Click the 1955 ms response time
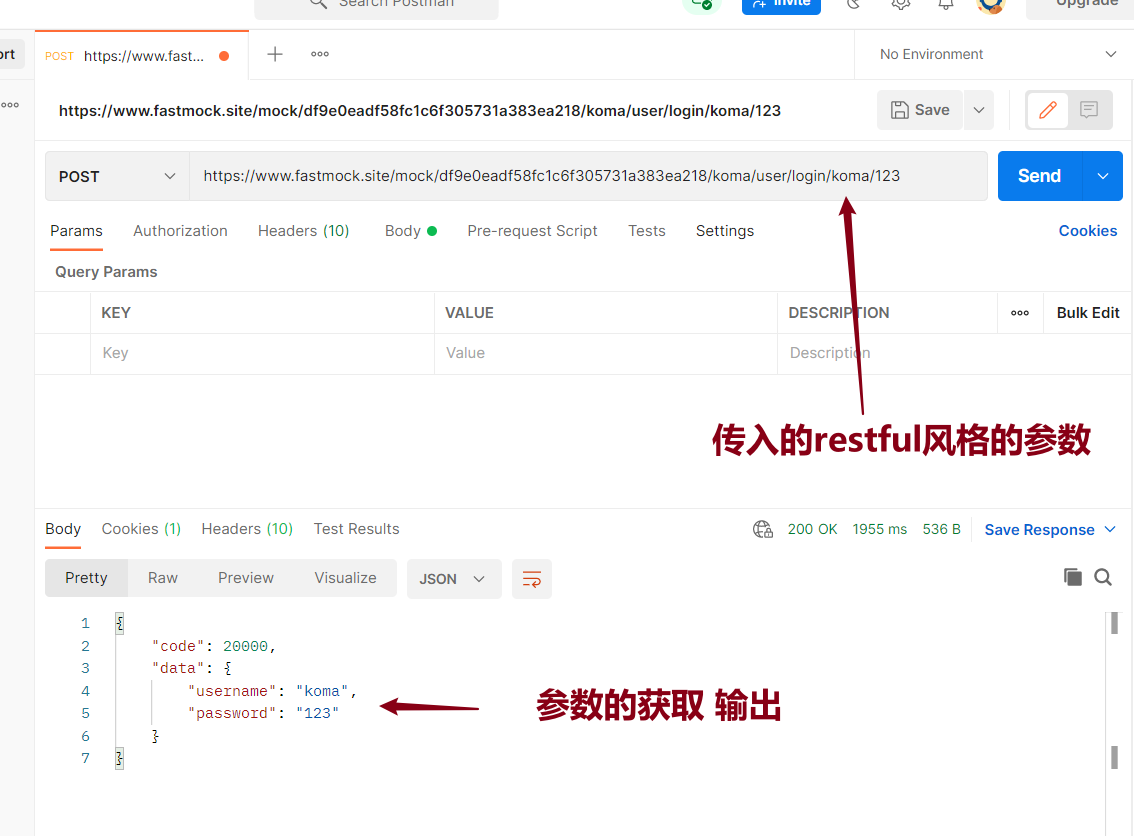1134x836 pixels. click(879, 529)
